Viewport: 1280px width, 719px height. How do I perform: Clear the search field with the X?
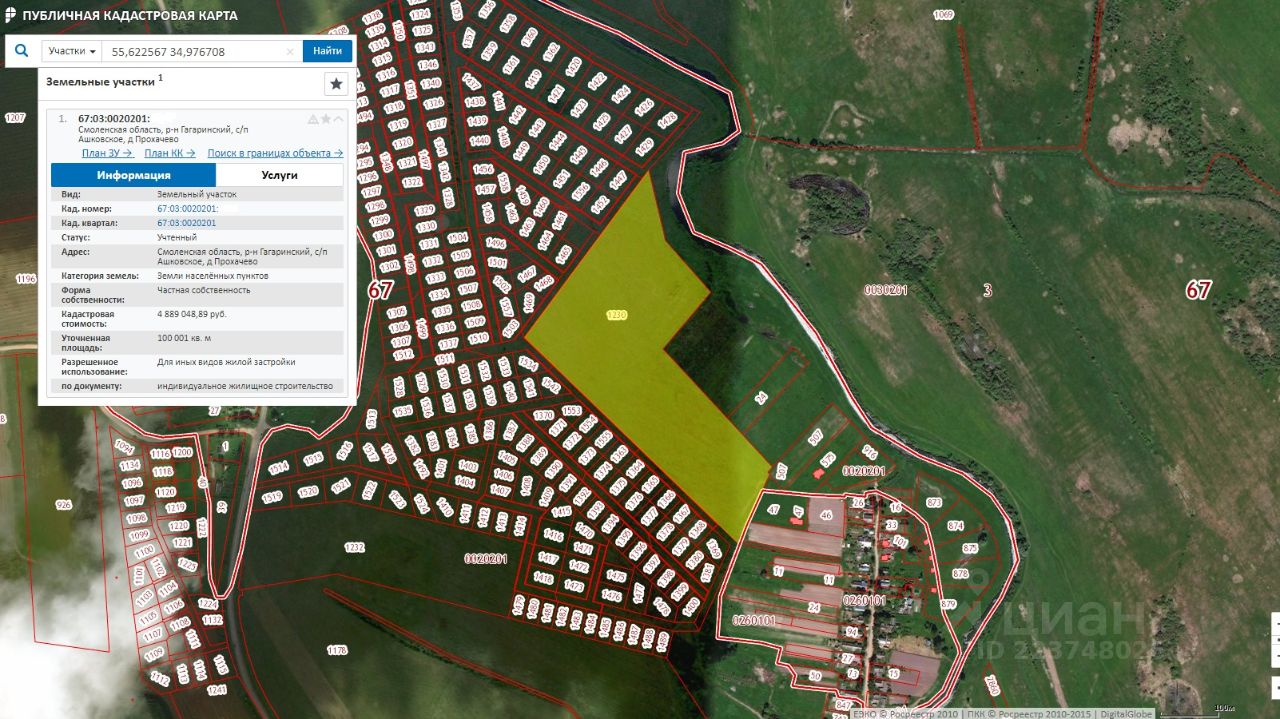point(290,51)
